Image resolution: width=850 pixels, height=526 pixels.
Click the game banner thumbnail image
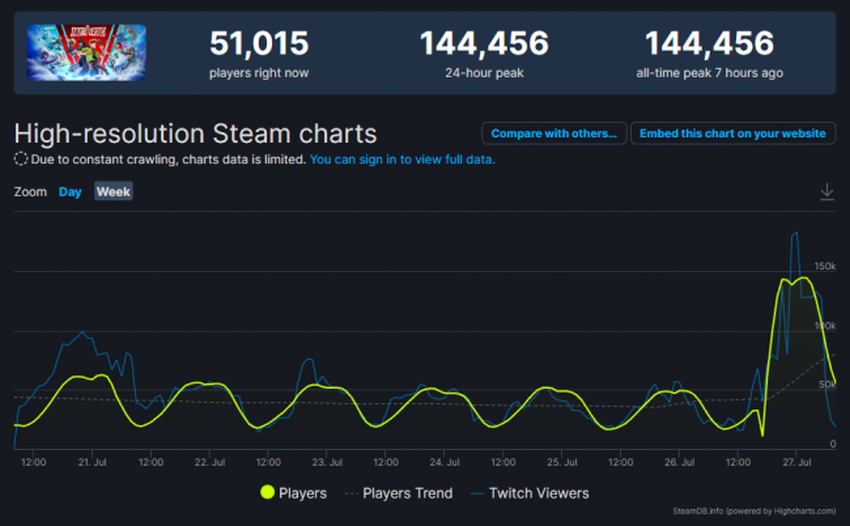pyautogui.click(x=87, y=53)
